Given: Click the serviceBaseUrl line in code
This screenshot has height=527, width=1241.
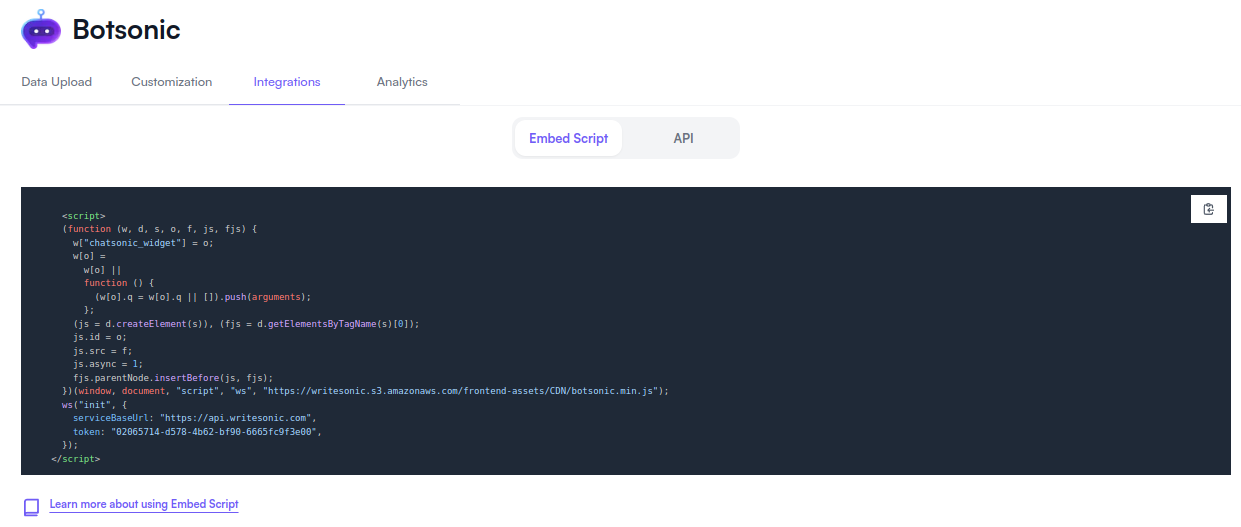Looking at the screenshot, I should click(194, 418).
